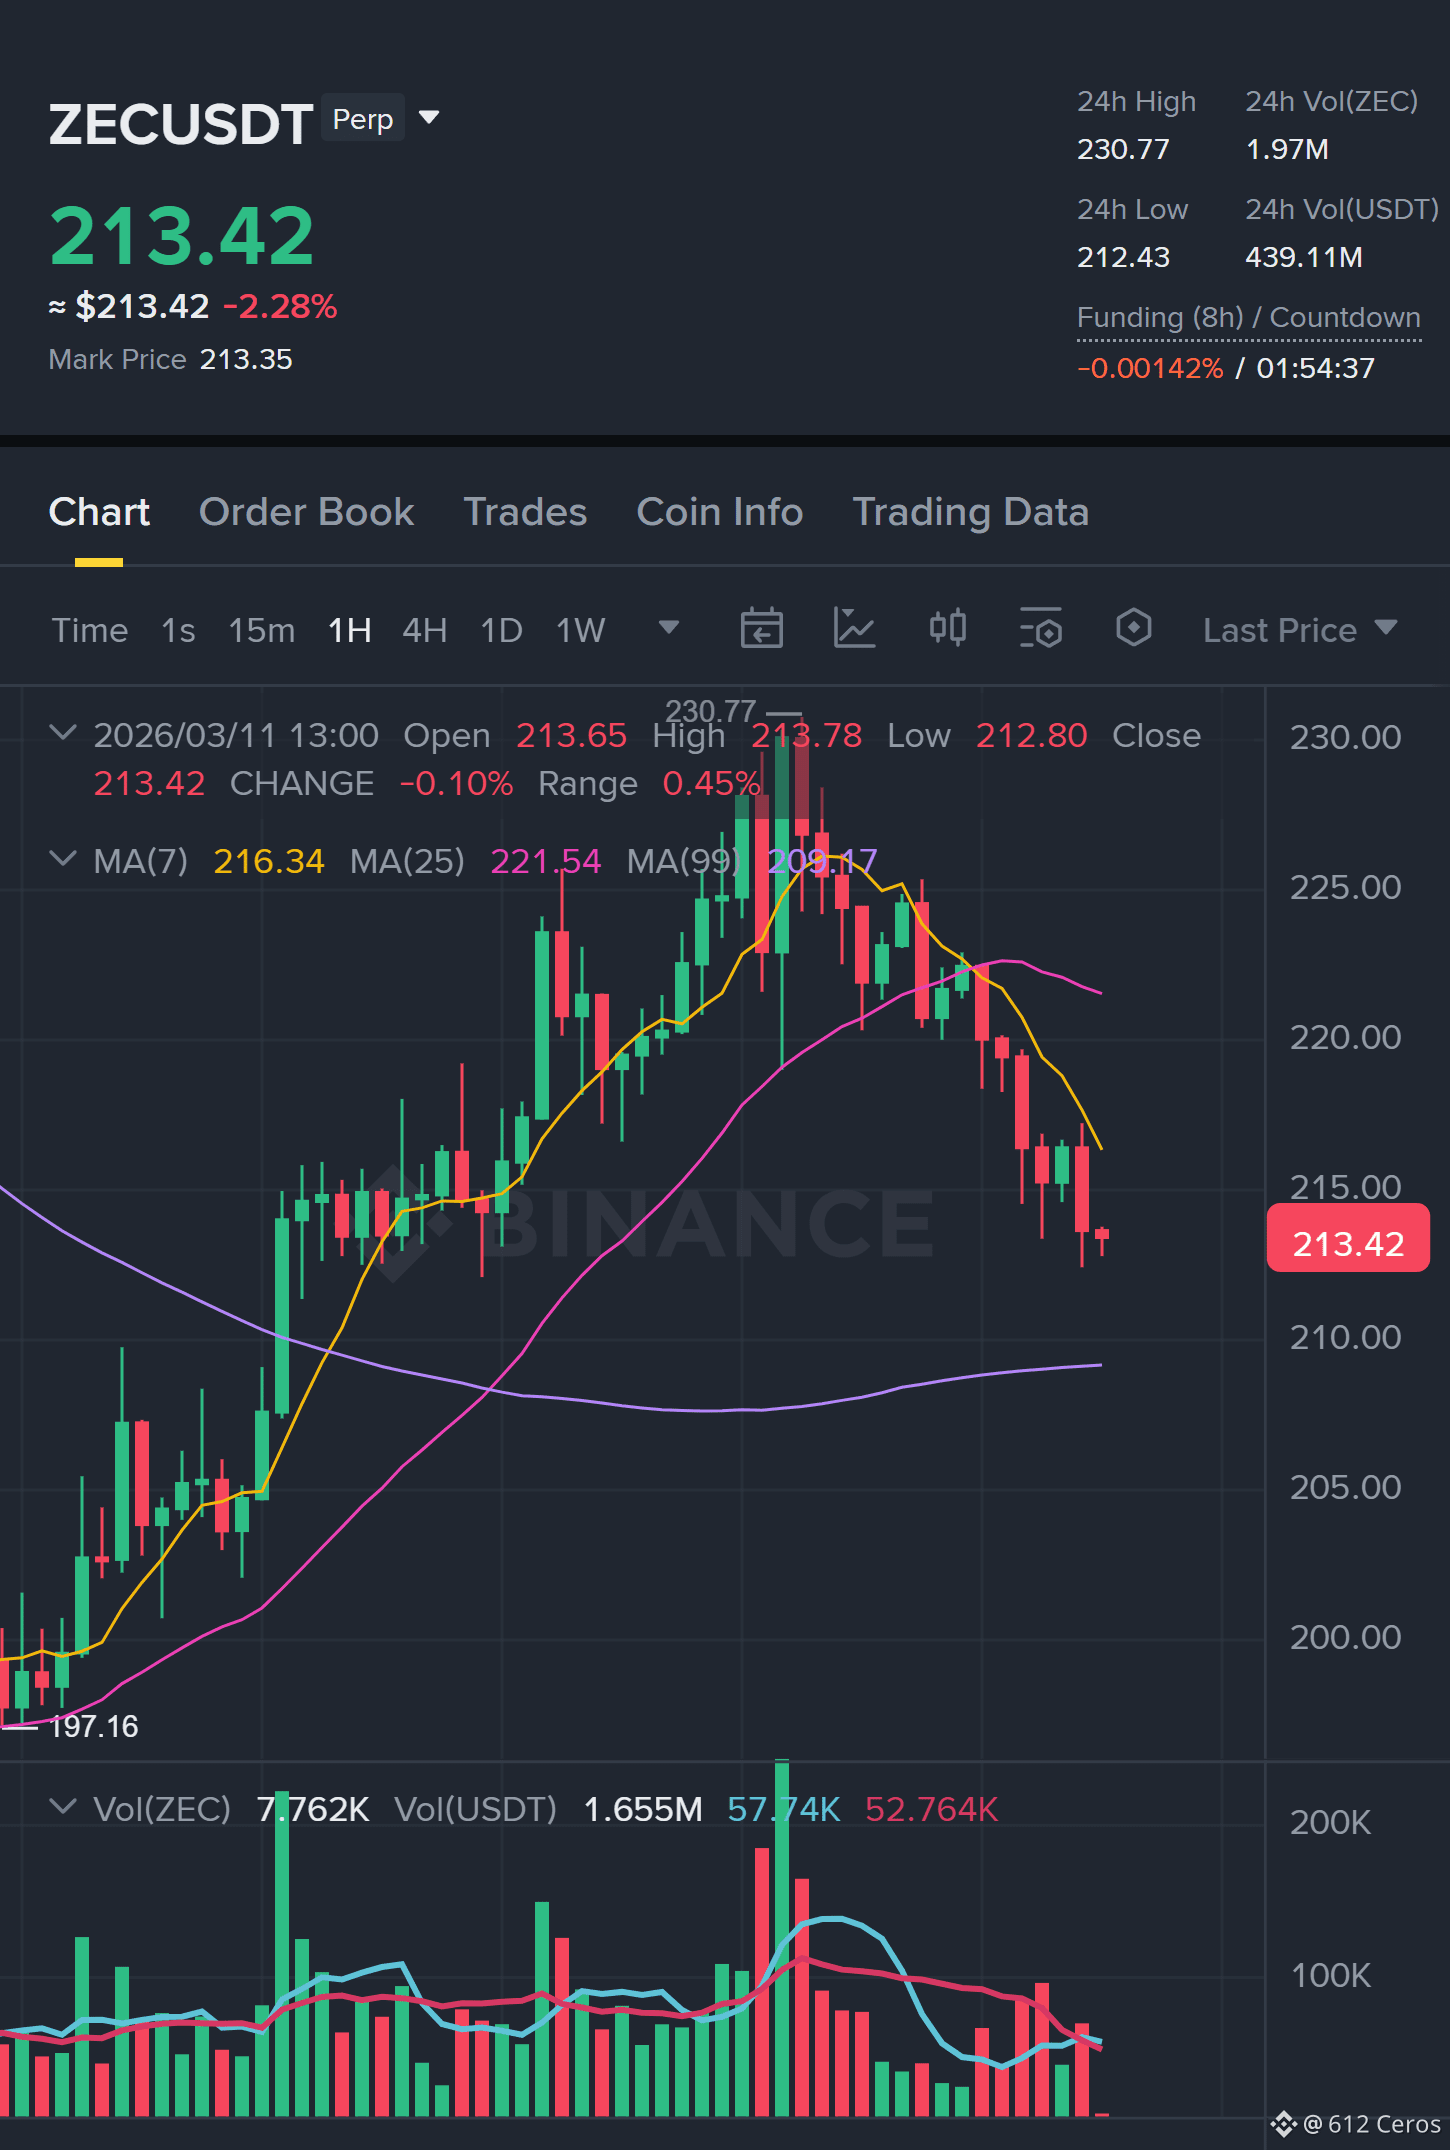
Task: Open the chart display settings icon
Action: pyautogui.click(x=1040, y=629)
